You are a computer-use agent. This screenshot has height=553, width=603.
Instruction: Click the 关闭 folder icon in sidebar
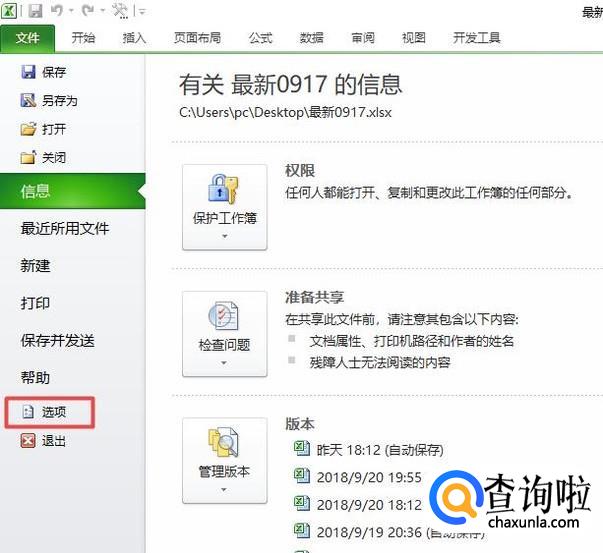tap(28, 157)
